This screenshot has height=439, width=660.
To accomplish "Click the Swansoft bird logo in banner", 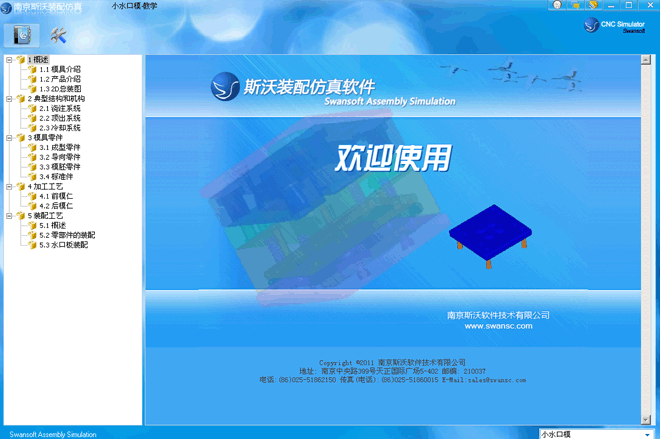I will pyautogui.click(x=225, y=88).
